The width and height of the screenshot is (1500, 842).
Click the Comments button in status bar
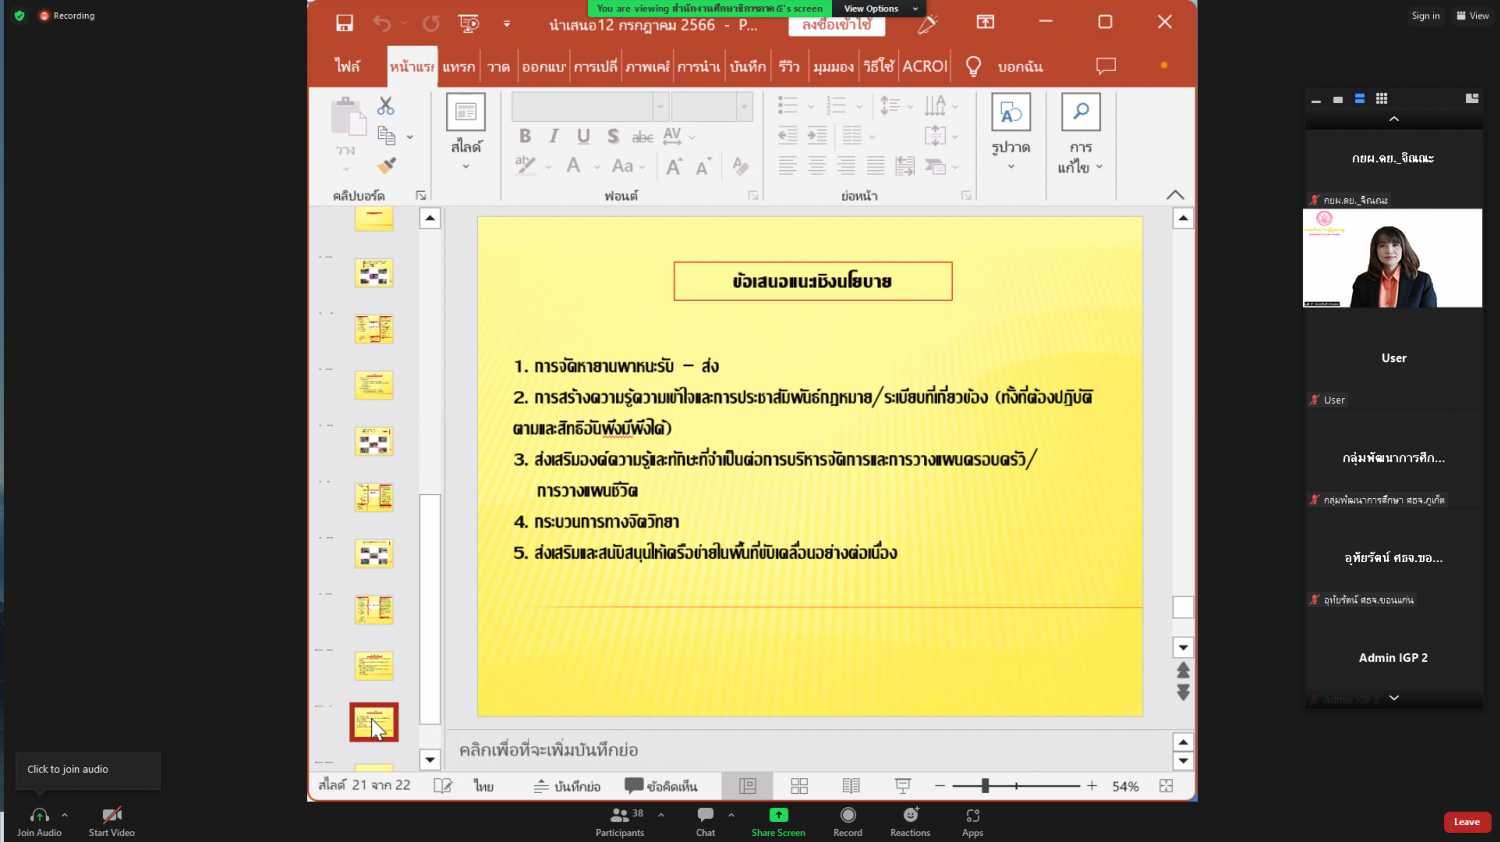[661, 786]
